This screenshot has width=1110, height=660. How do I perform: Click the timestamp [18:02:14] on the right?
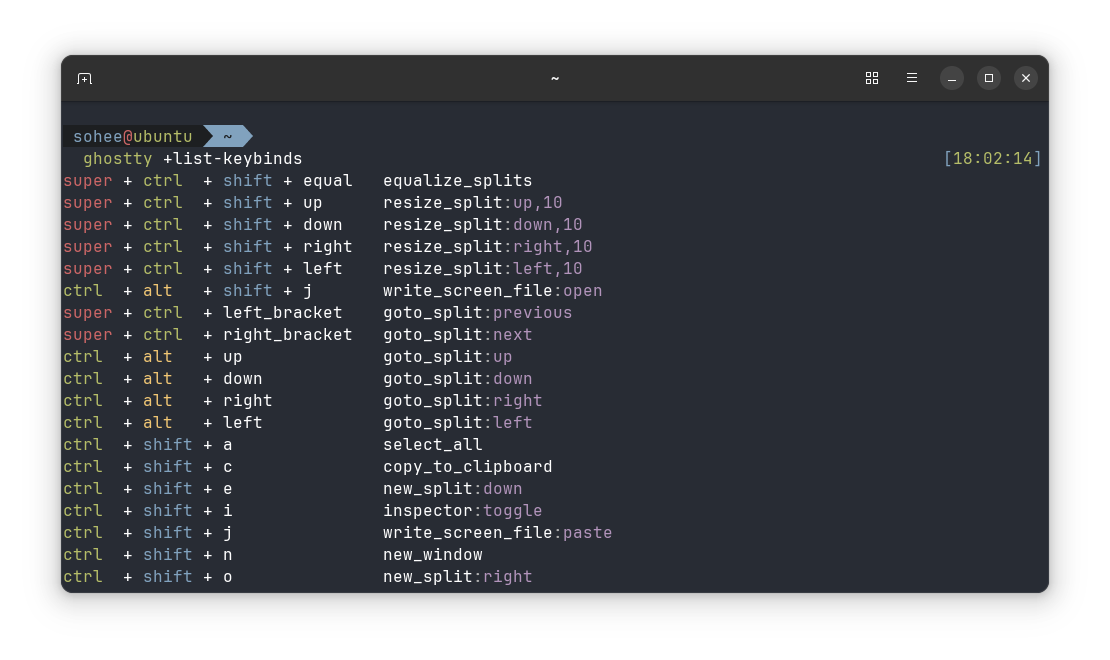tap(990, 158)
